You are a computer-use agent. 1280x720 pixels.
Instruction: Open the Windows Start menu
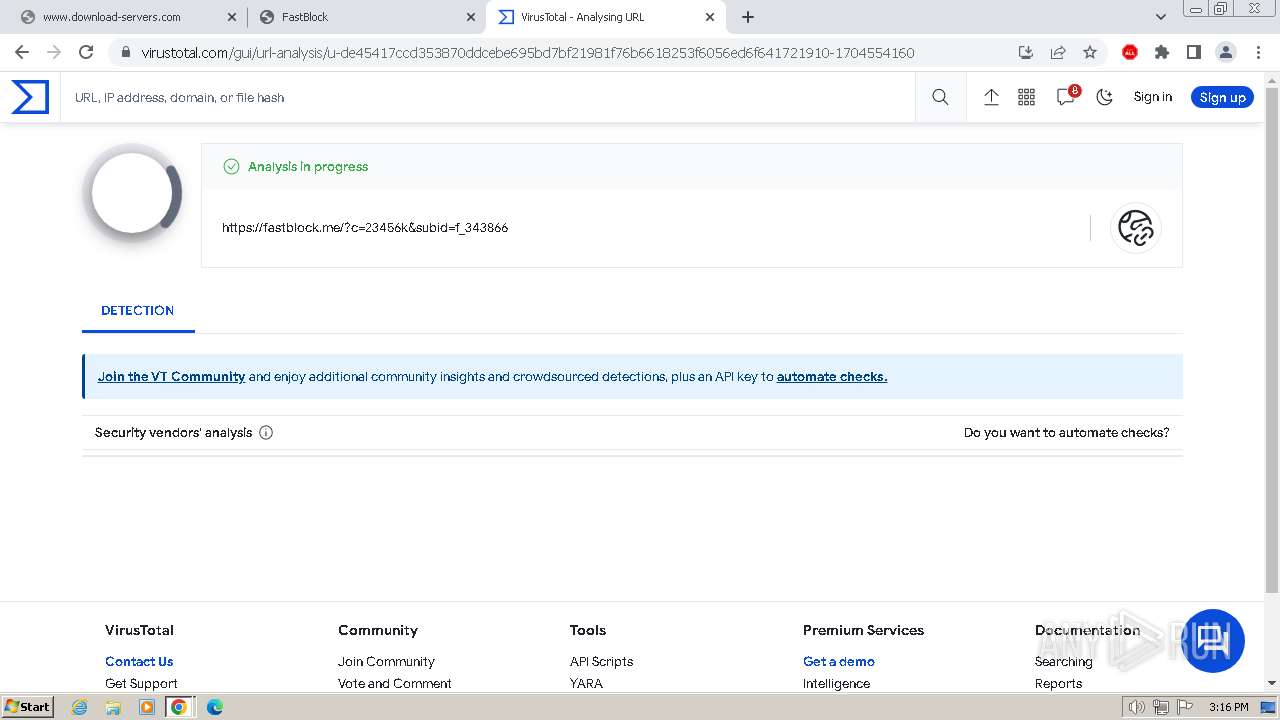[x=27, y=707]
